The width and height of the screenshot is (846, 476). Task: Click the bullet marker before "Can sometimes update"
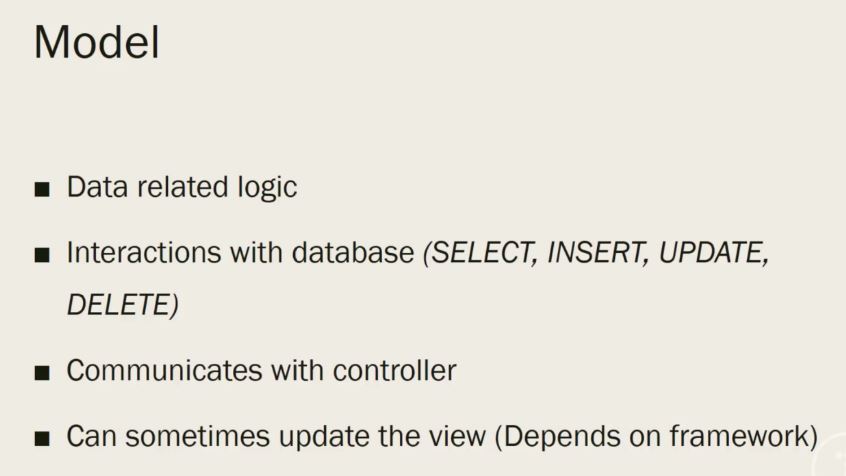point(41,438)
